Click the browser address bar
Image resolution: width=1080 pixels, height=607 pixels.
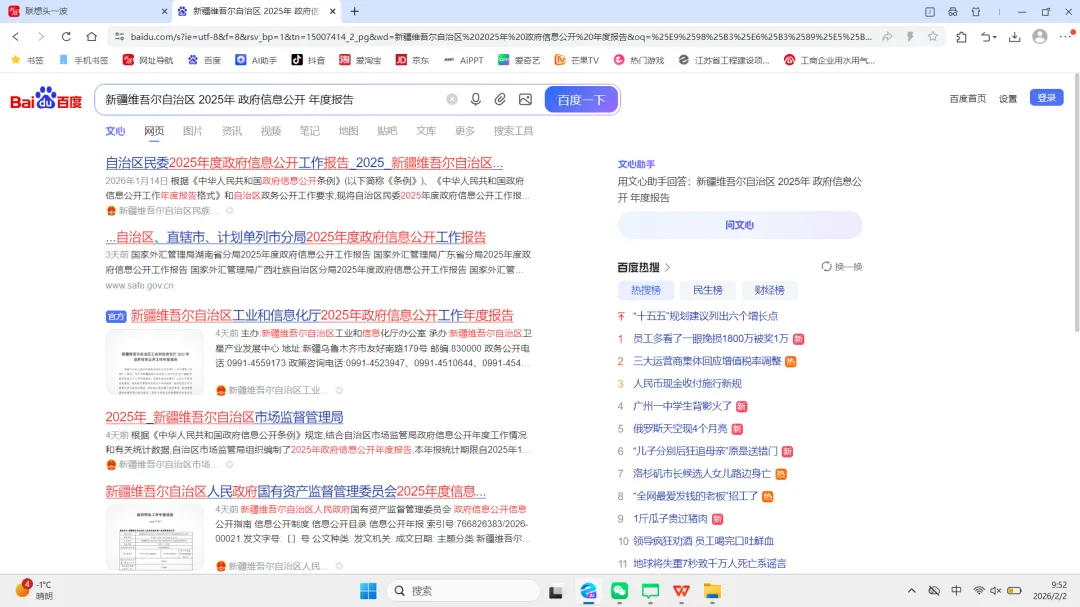pos(501,37)
